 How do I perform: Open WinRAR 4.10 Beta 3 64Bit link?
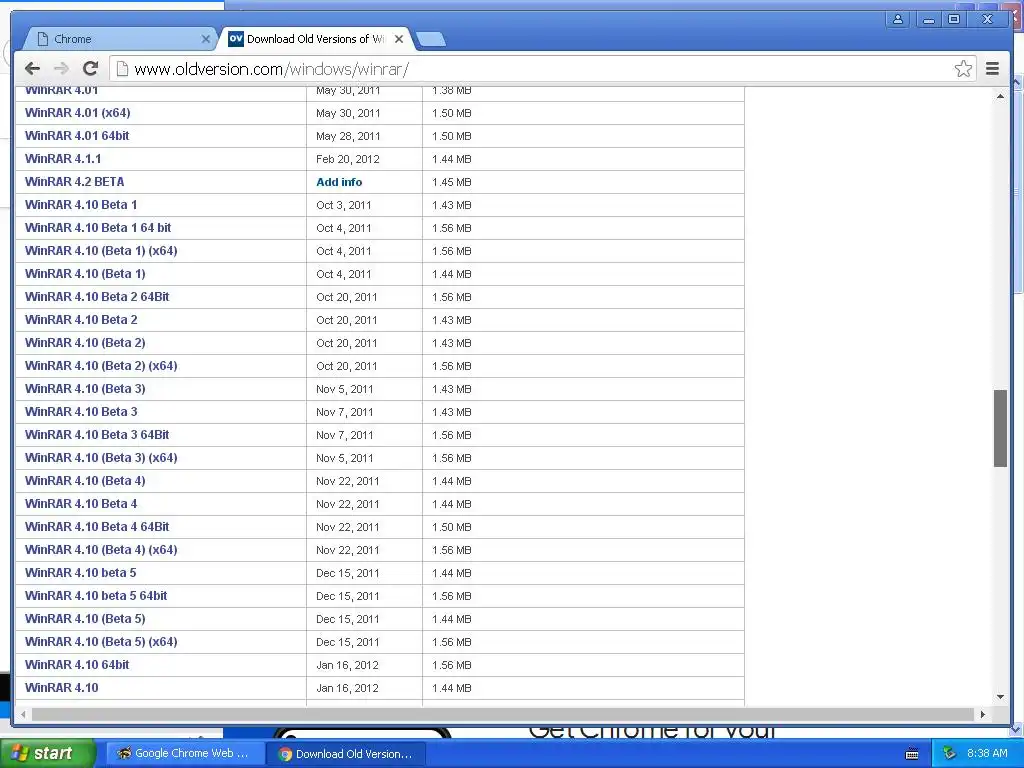click(x=97, y=434)
